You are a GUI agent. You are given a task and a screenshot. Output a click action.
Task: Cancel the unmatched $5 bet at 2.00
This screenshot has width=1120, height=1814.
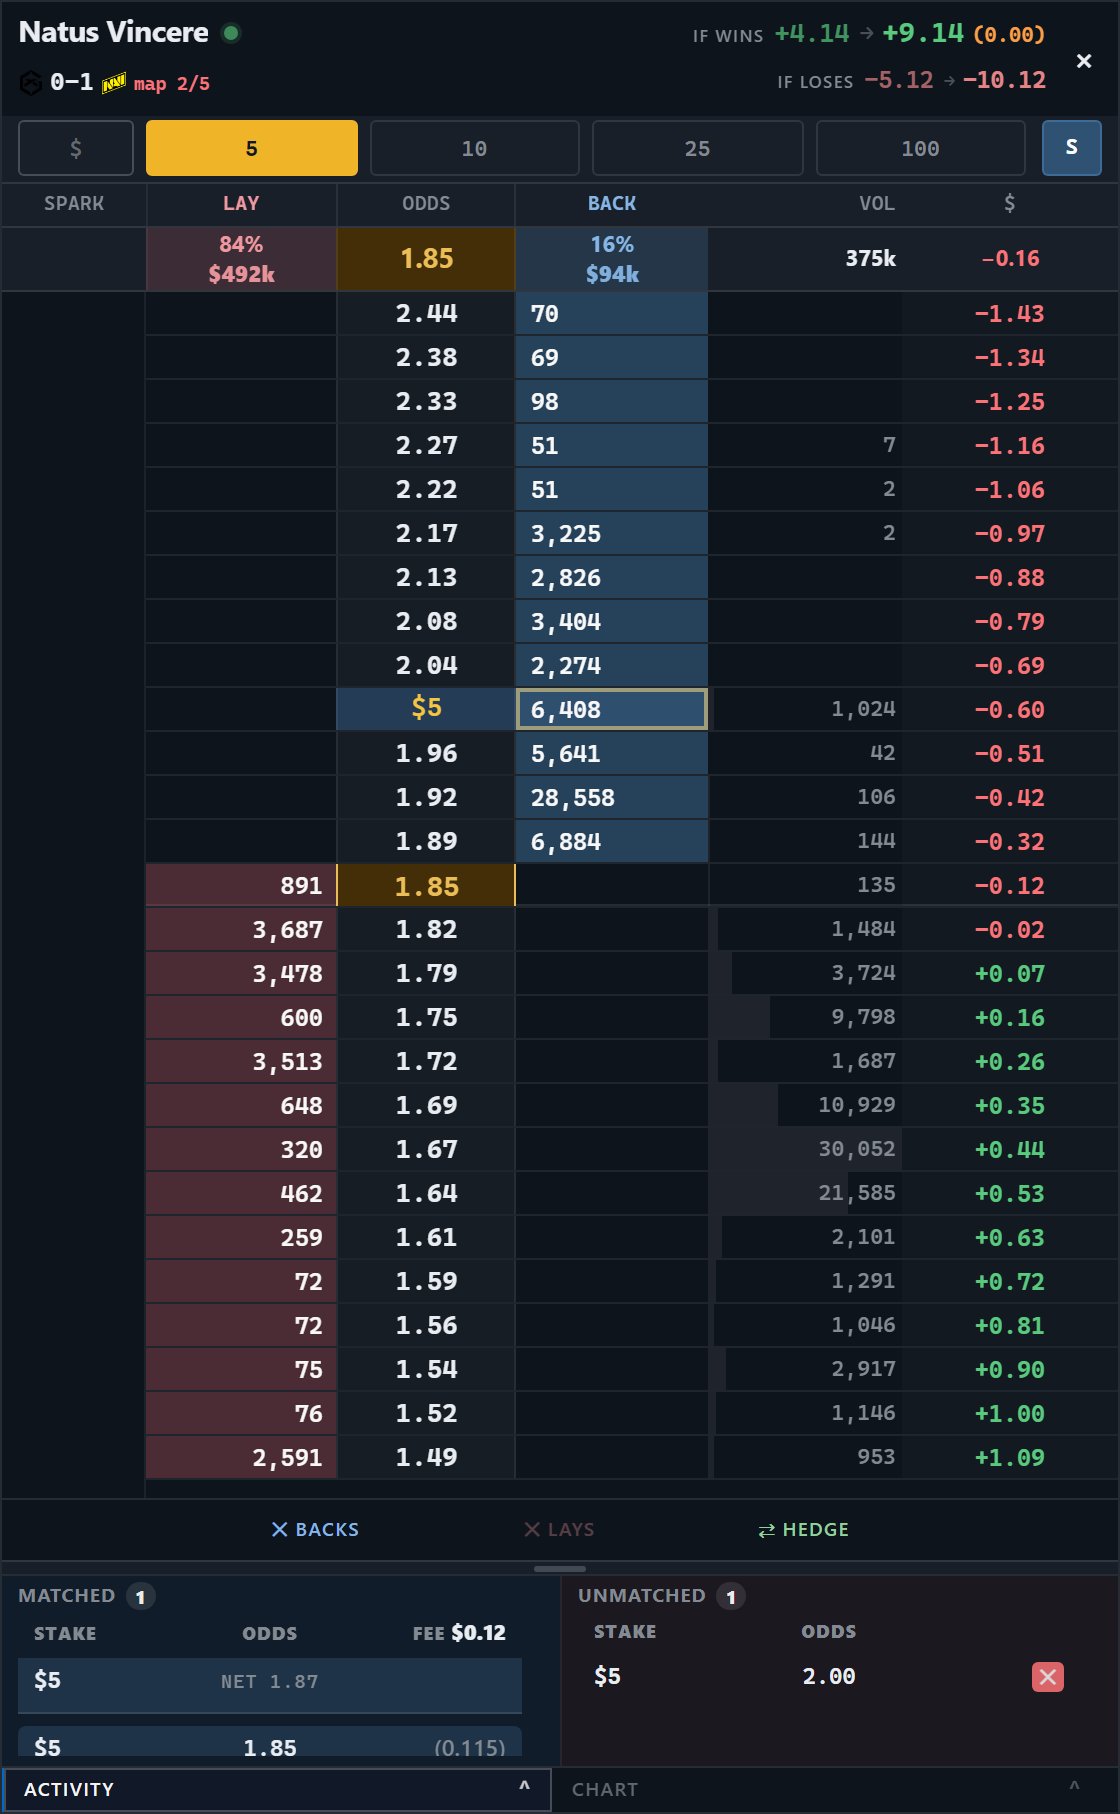point(1047,1677)
